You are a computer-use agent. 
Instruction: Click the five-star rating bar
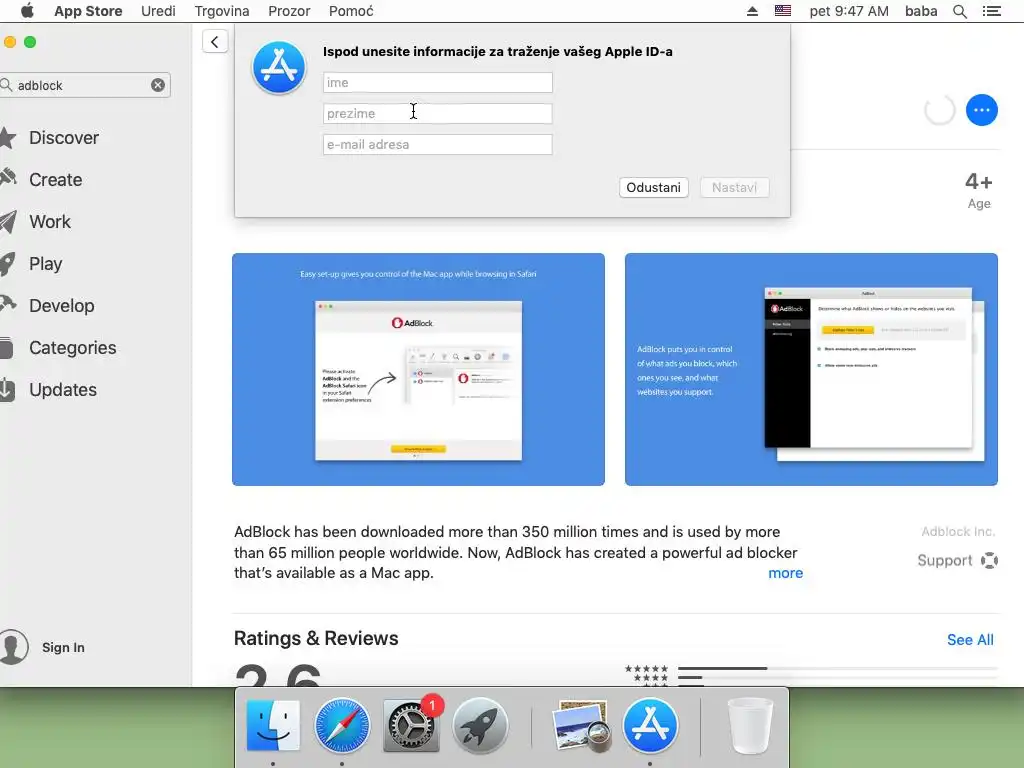[837, 669]
